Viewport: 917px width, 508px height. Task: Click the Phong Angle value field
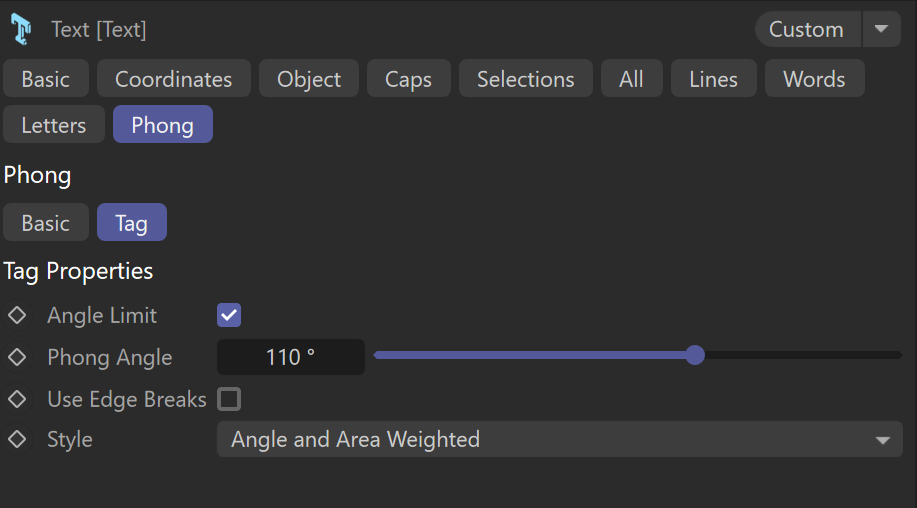point(291,357)
